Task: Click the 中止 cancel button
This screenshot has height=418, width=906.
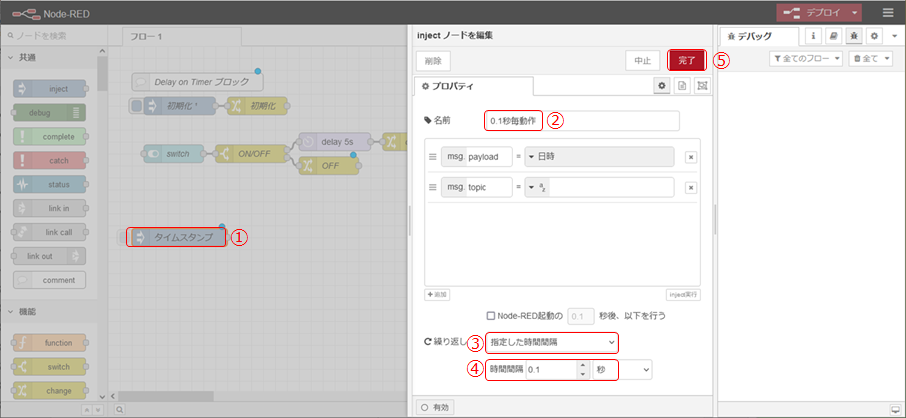Action: pyautogui.click(x=642, y=61)
